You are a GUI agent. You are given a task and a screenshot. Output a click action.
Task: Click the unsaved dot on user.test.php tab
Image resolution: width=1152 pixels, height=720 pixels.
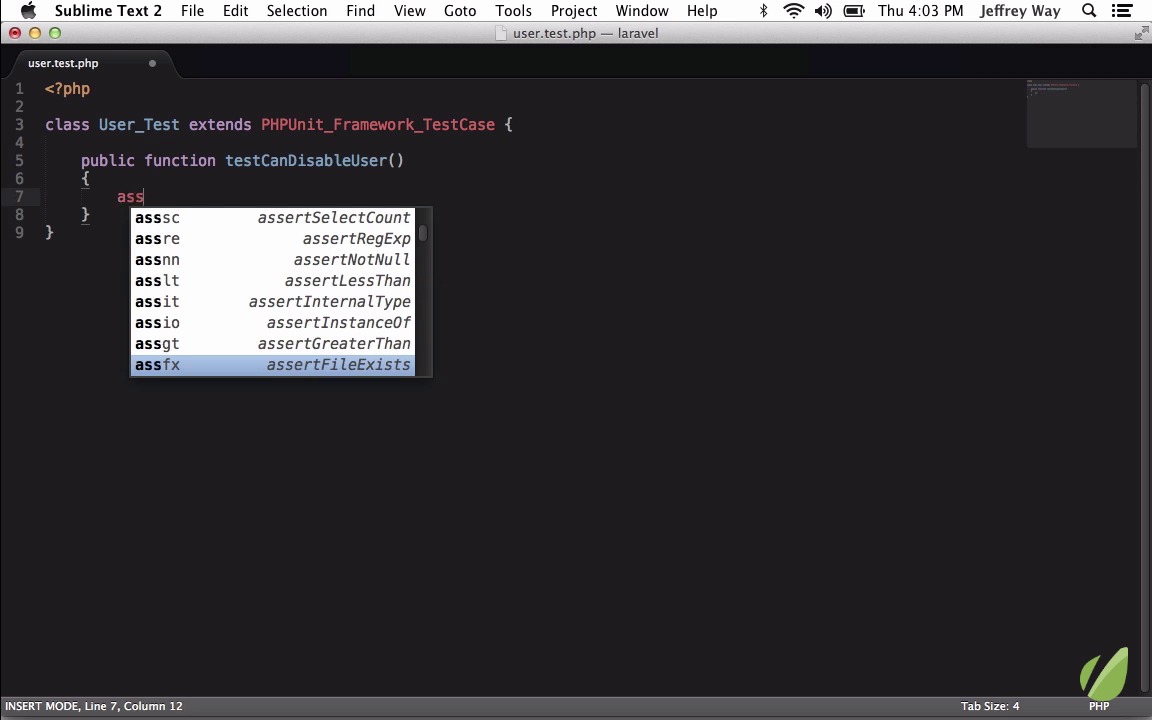tap(152, 63)
